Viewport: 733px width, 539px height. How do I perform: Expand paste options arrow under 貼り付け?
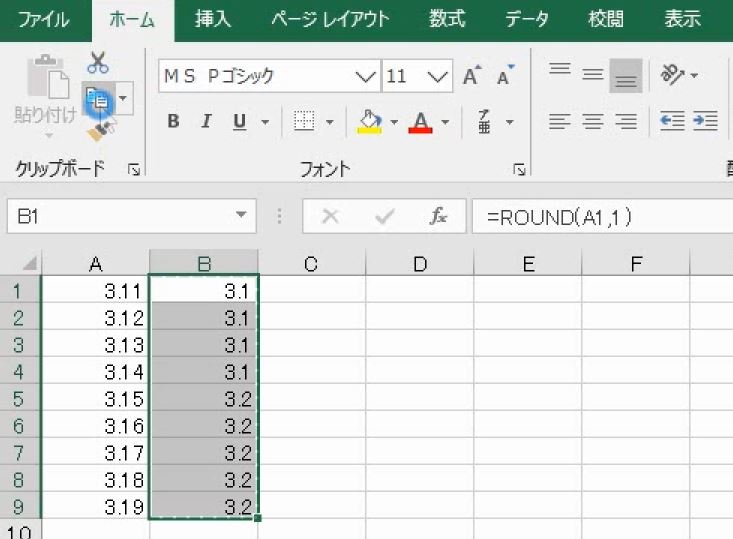pos(48,136)
